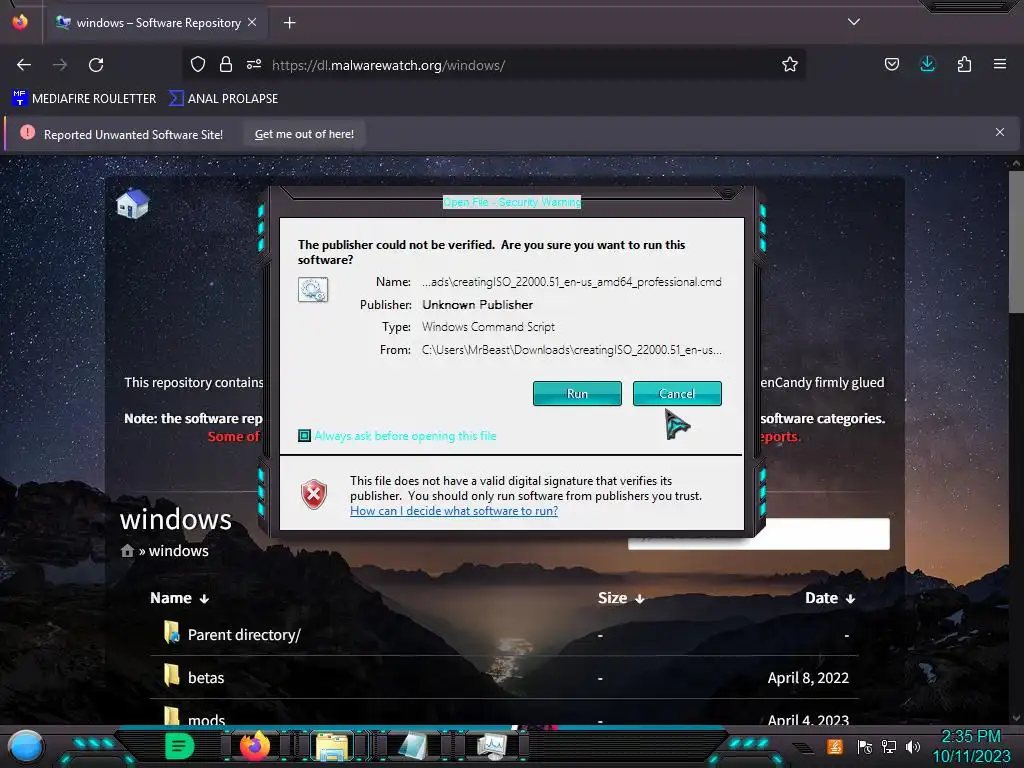
Task: Click the Get me out of here! button
Action: point(304,134)
